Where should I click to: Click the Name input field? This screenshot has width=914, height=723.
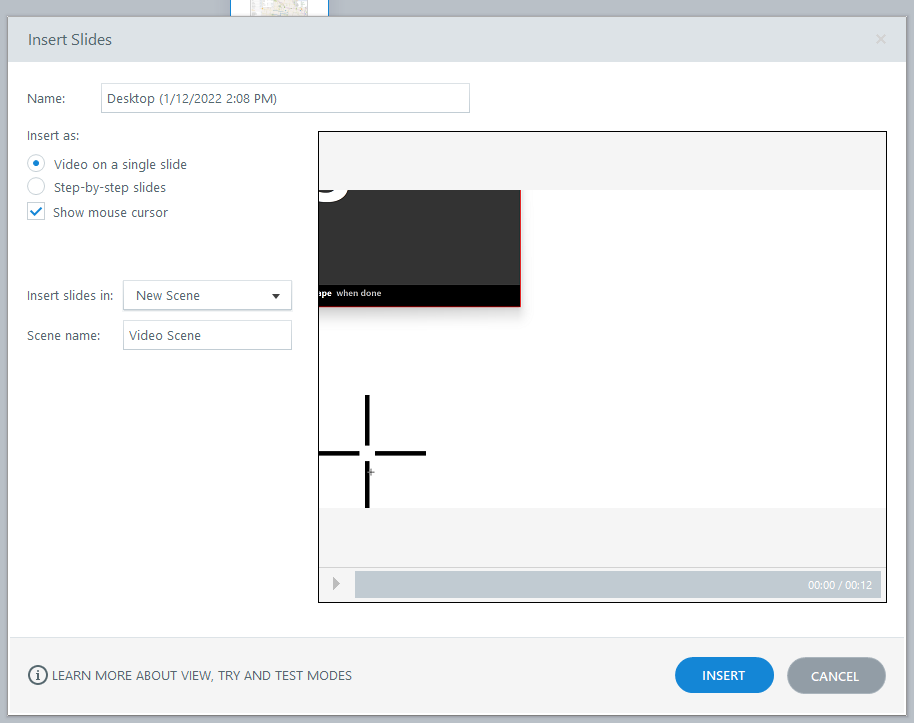click(285, 98)
